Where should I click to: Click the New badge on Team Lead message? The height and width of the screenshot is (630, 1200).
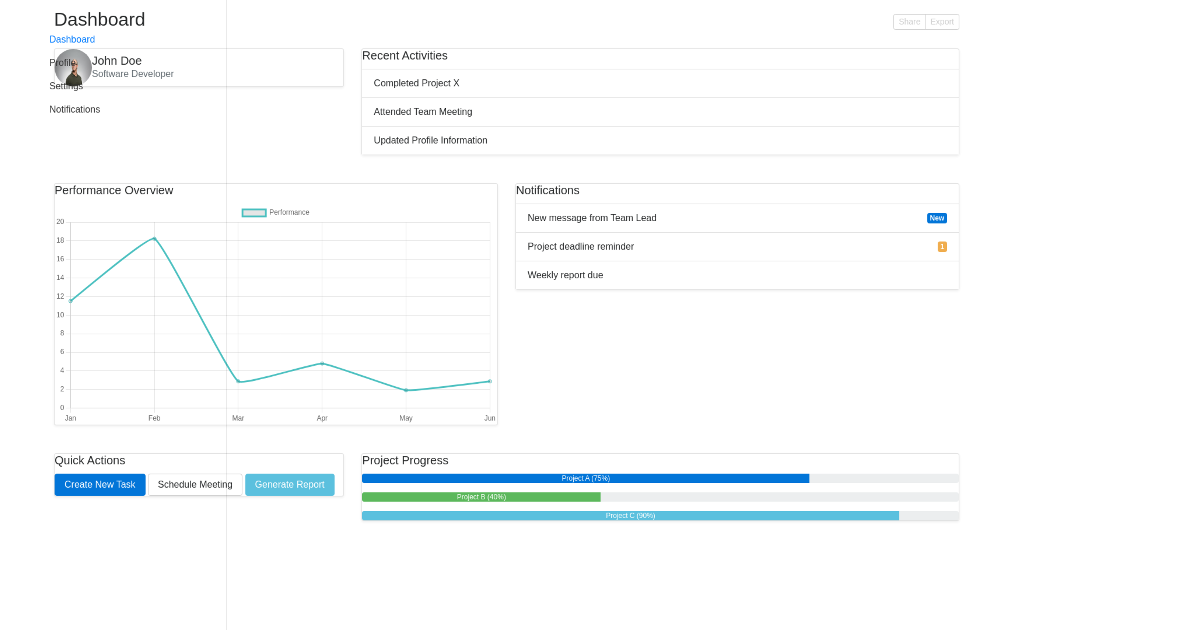936,217
